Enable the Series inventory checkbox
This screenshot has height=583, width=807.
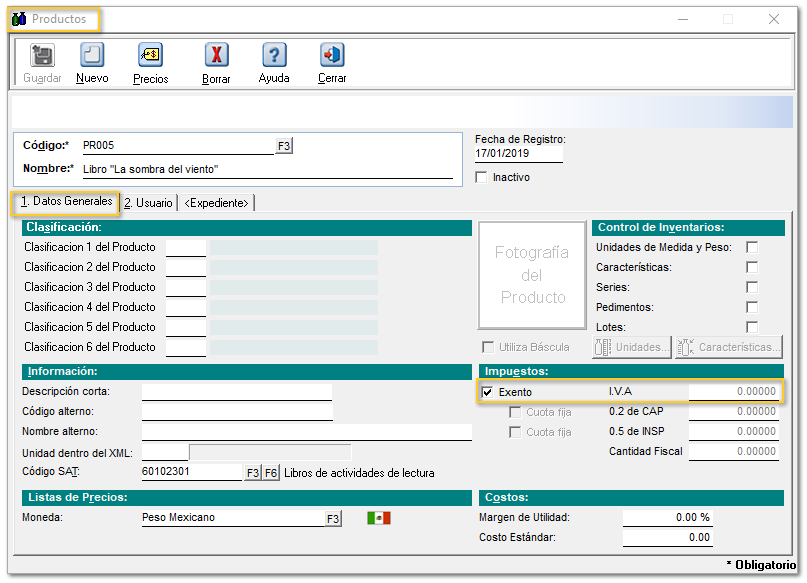(752, 287)
